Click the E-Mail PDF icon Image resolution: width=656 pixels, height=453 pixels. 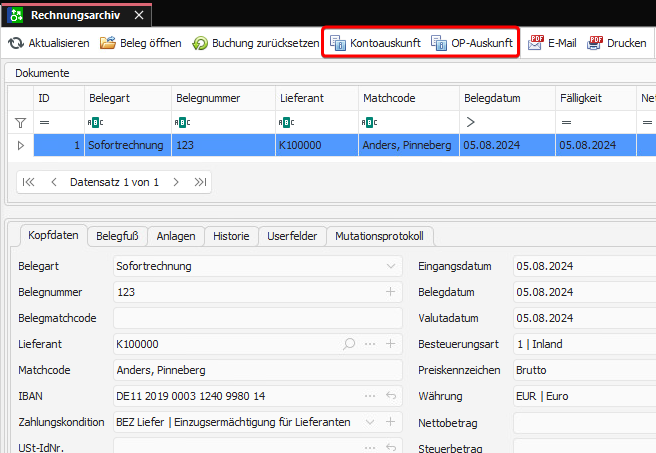click(x=536, y=43)
